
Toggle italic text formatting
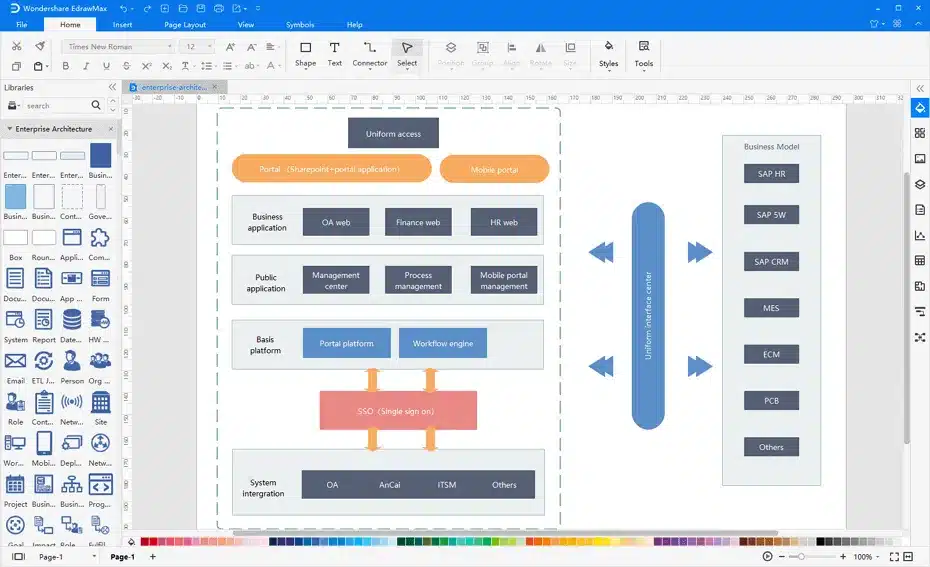pyautogui.click(x=84, y=66)
